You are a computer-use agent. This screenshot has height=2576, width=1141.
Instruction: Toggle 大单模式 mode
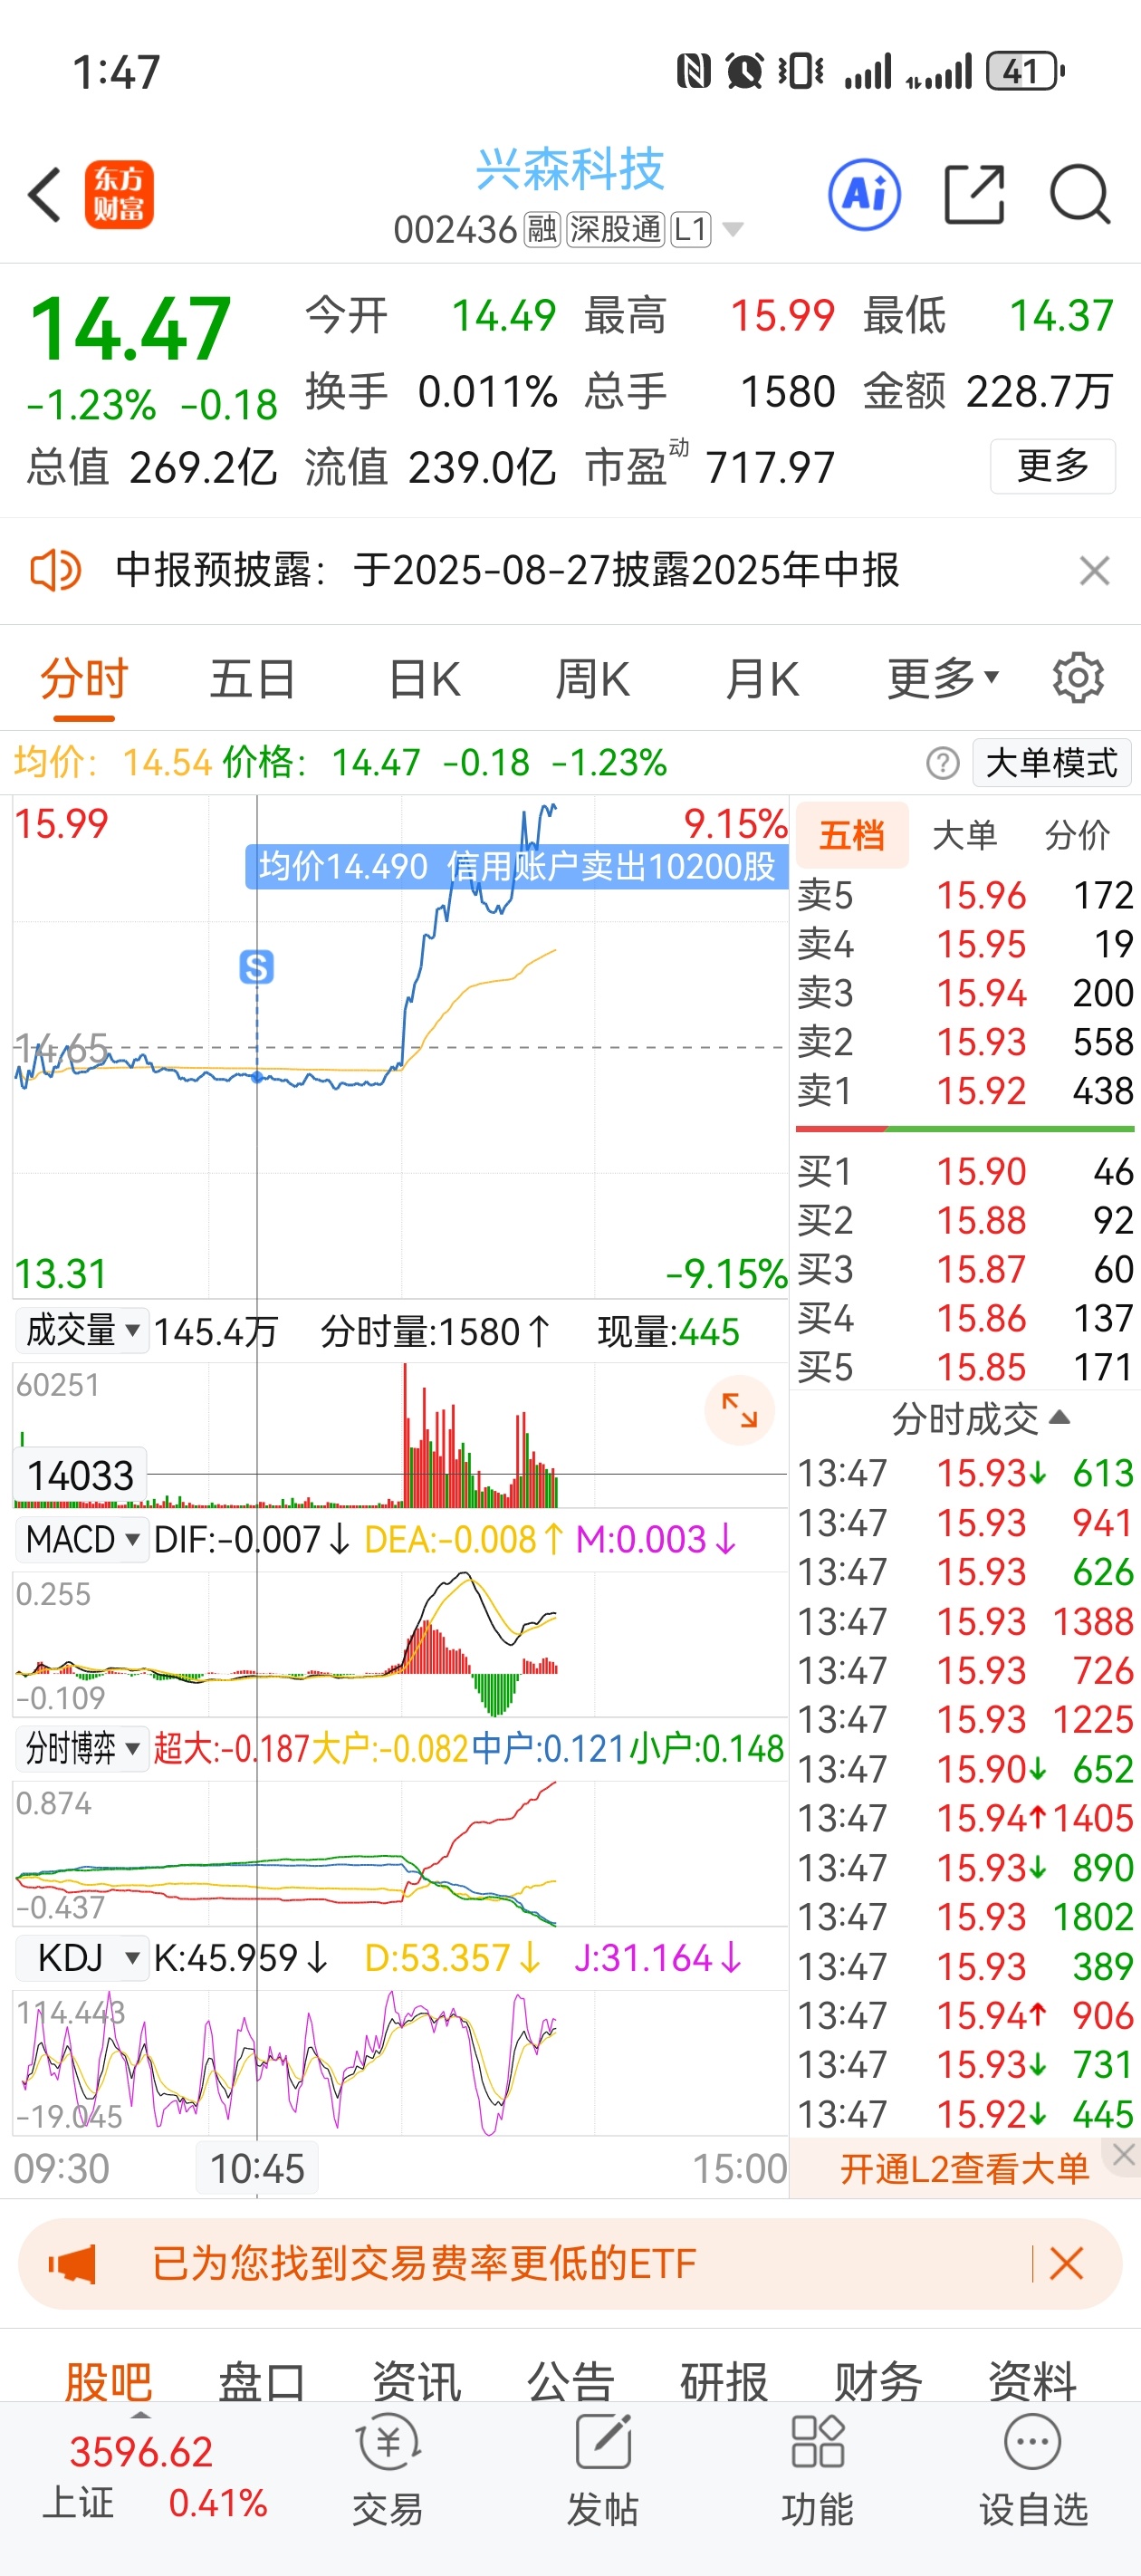1051,763
